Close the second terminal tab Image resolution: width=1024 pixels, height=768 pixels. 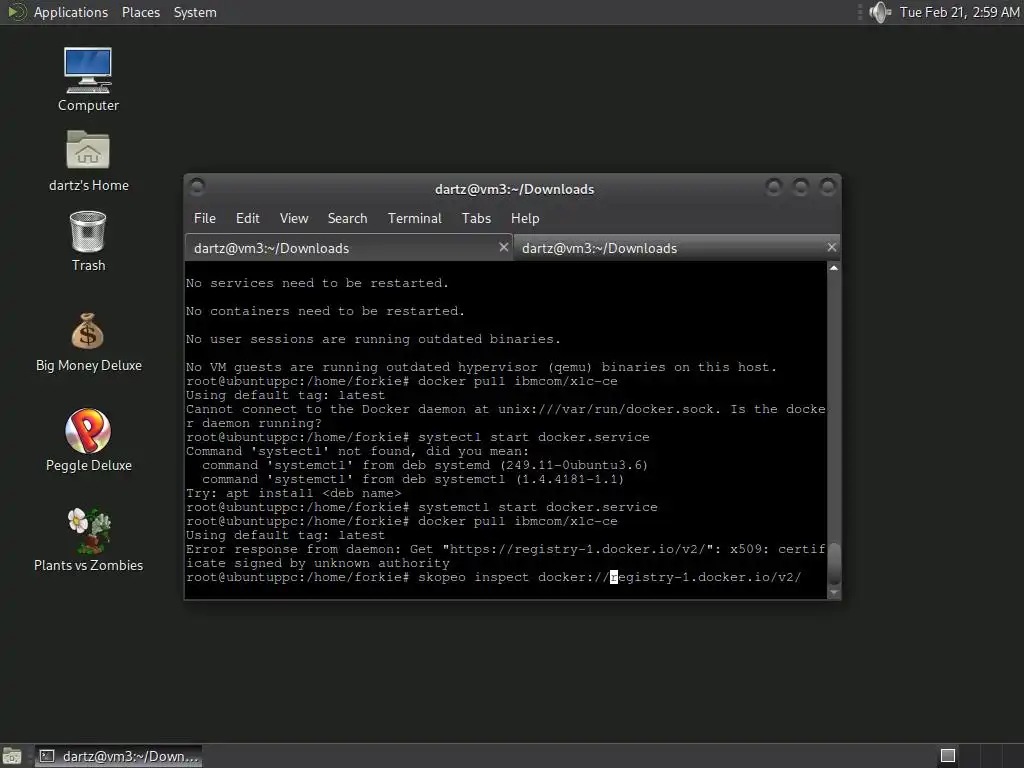point(831,247)
